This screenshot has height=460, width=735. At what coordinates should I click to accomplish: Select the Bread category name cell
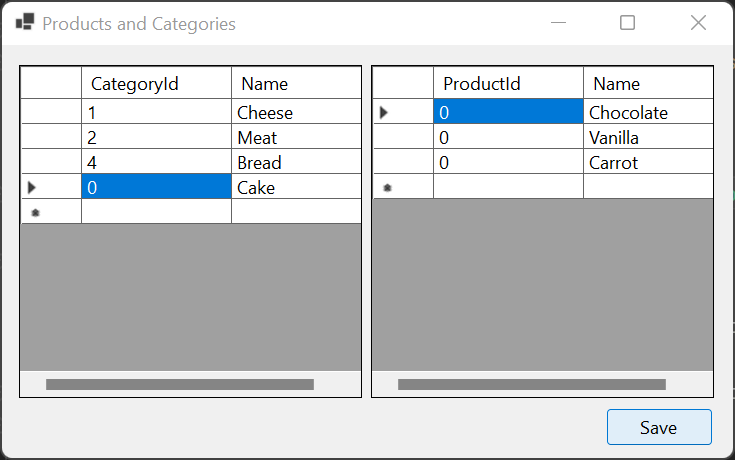pyautogui.click(x=295, y=162)
